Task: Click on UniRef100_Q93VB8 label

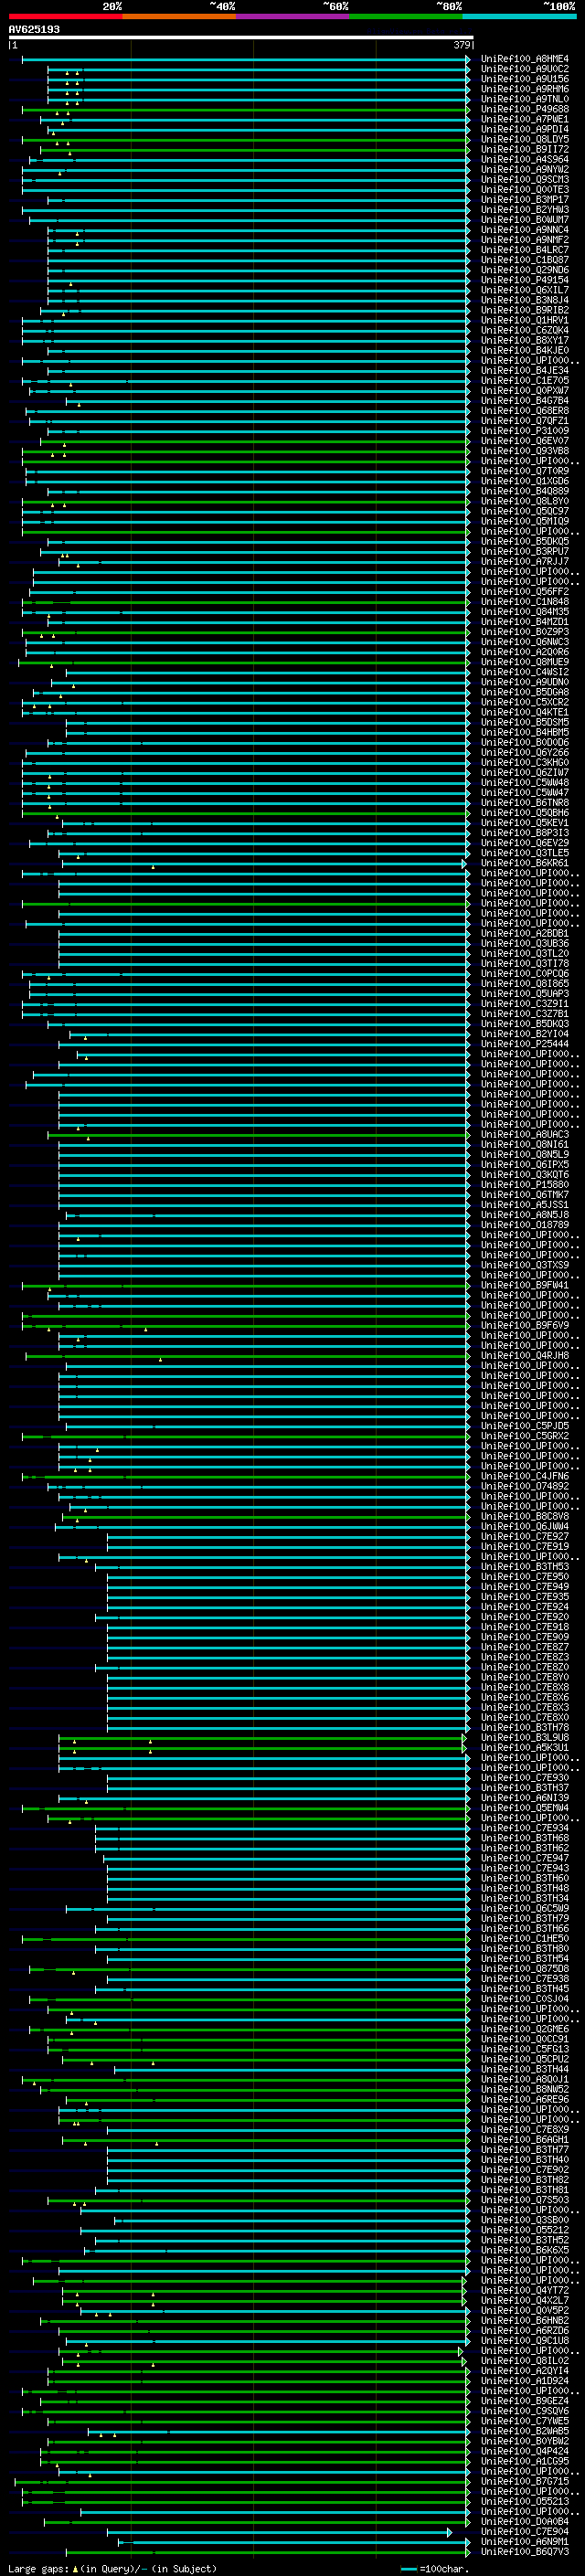Action: point(524,451)
